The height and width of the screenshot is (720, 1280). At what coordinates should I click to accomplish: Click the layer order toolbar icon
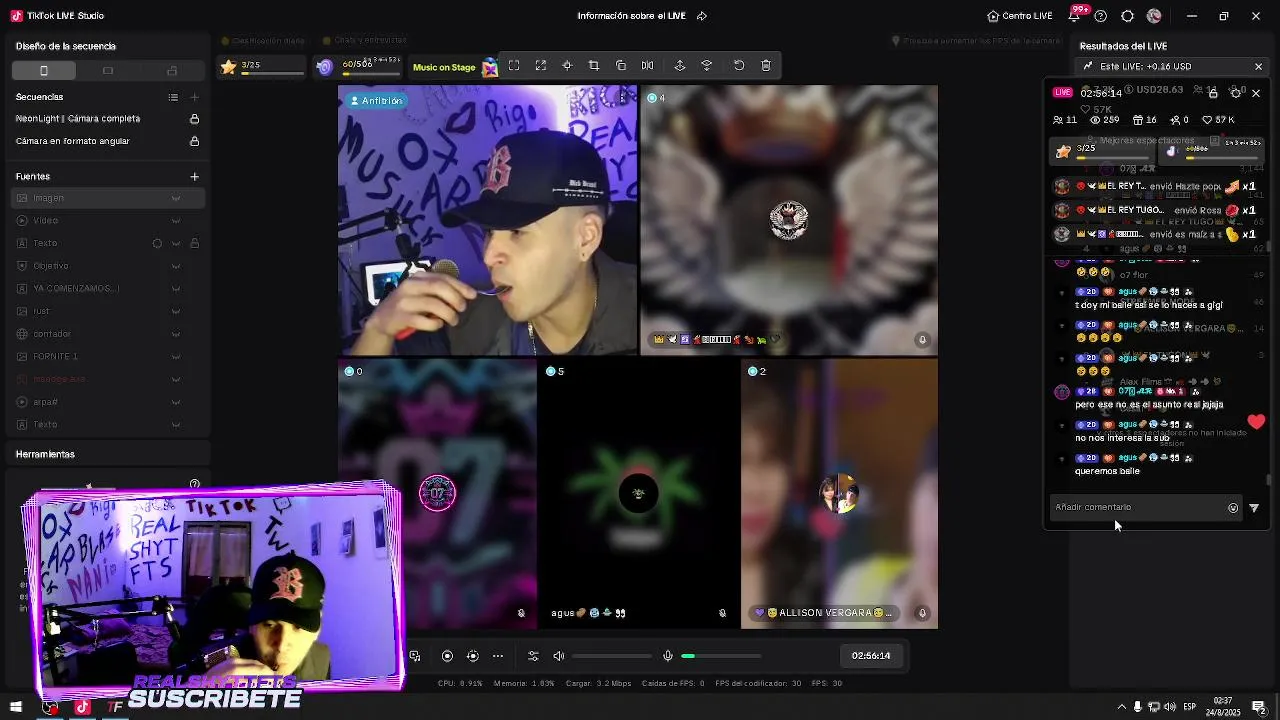(707, 66)
